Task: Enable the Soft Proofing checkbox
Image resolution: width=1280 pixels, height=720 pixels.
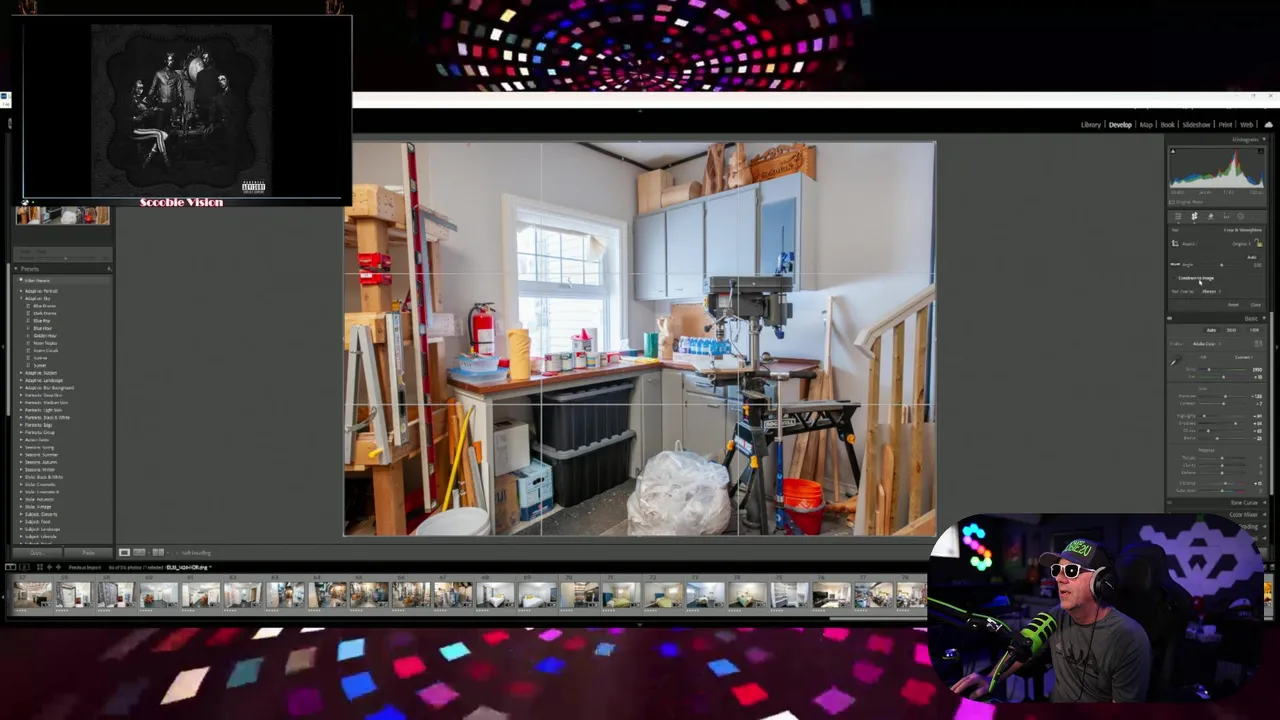Action: click(177, 553)
